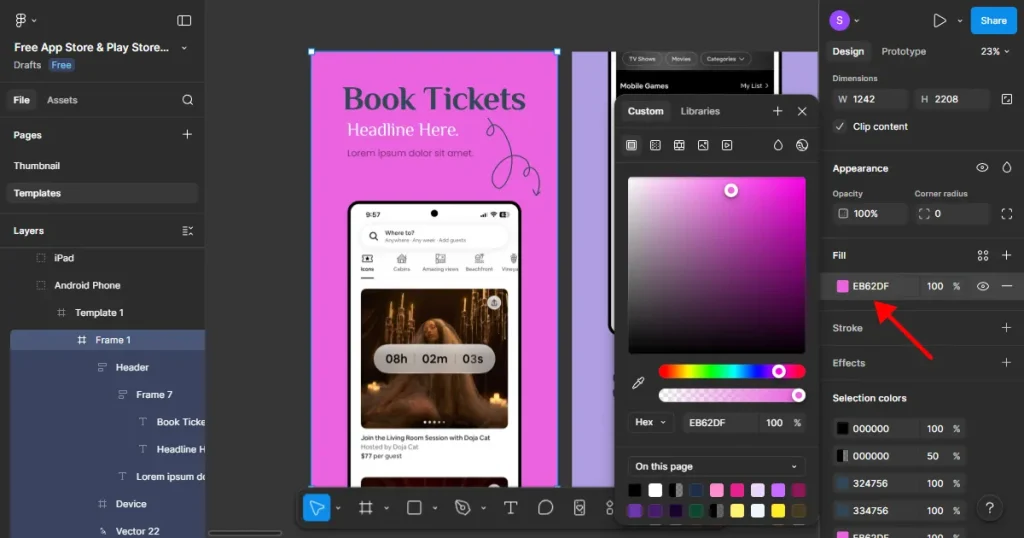
Task: Open the appearance blend mode droplet
Action: (x=1006, y=168)
